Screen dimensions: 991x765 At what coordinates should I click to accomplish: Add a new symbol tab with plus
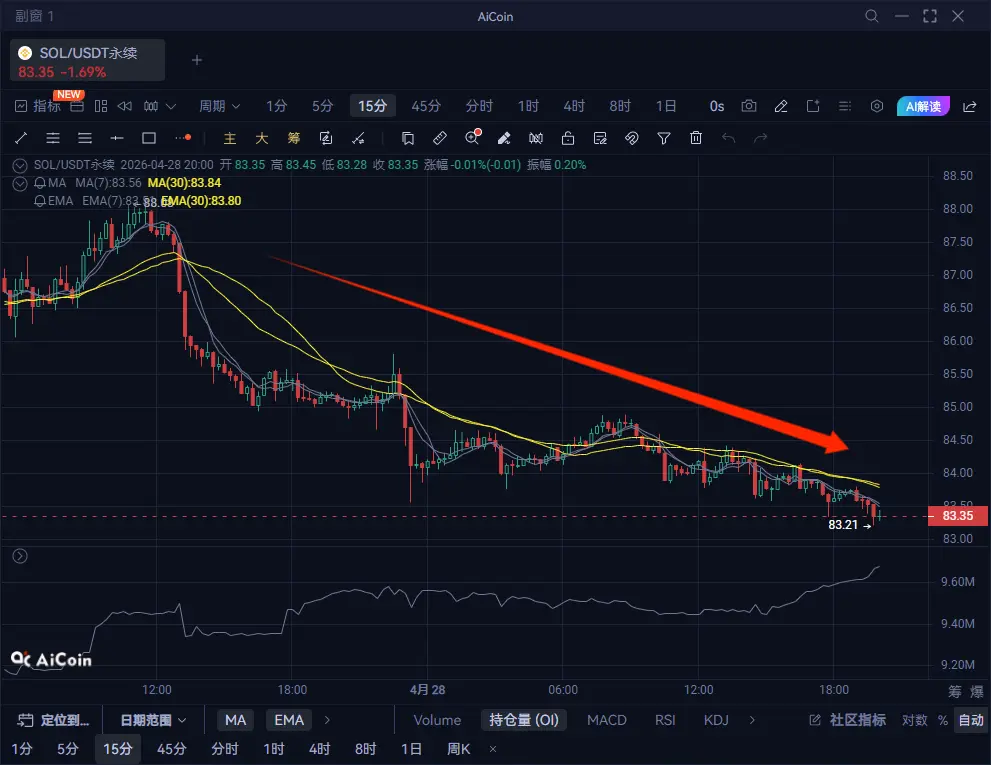197,60
